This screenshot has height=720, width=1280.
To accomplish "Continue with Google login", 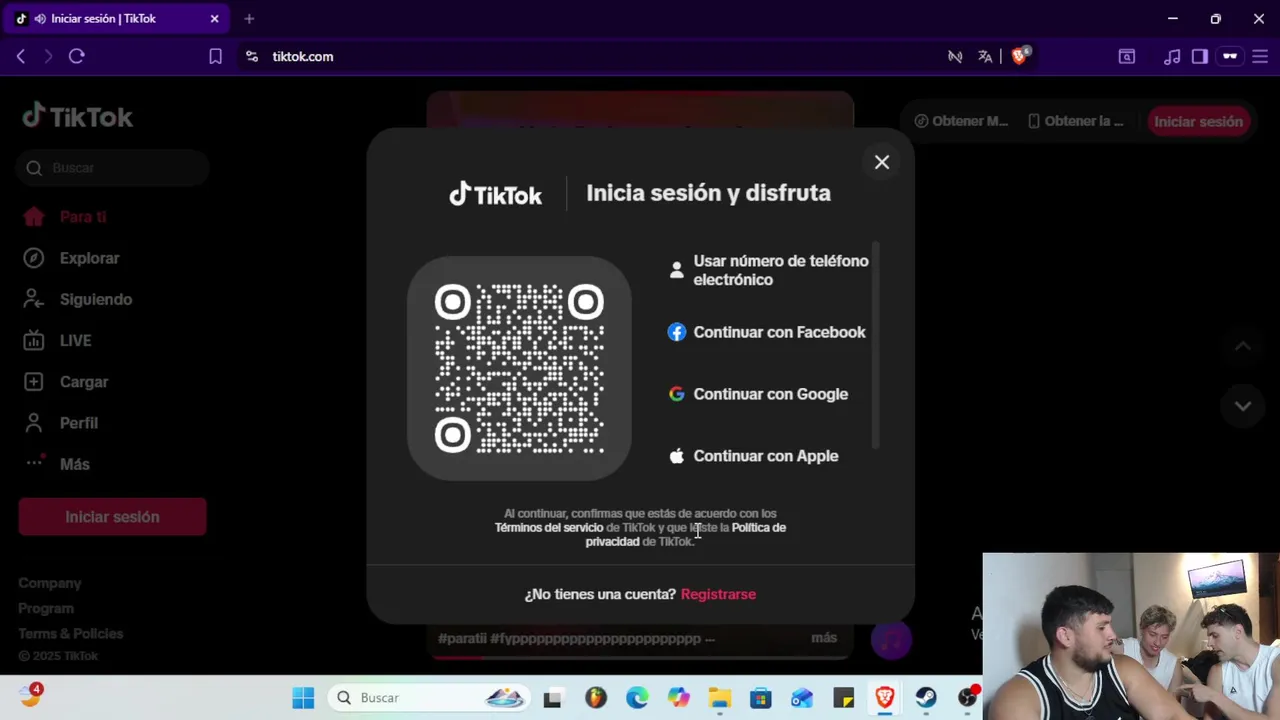I will pyautogui.click(x=758, y=394).
